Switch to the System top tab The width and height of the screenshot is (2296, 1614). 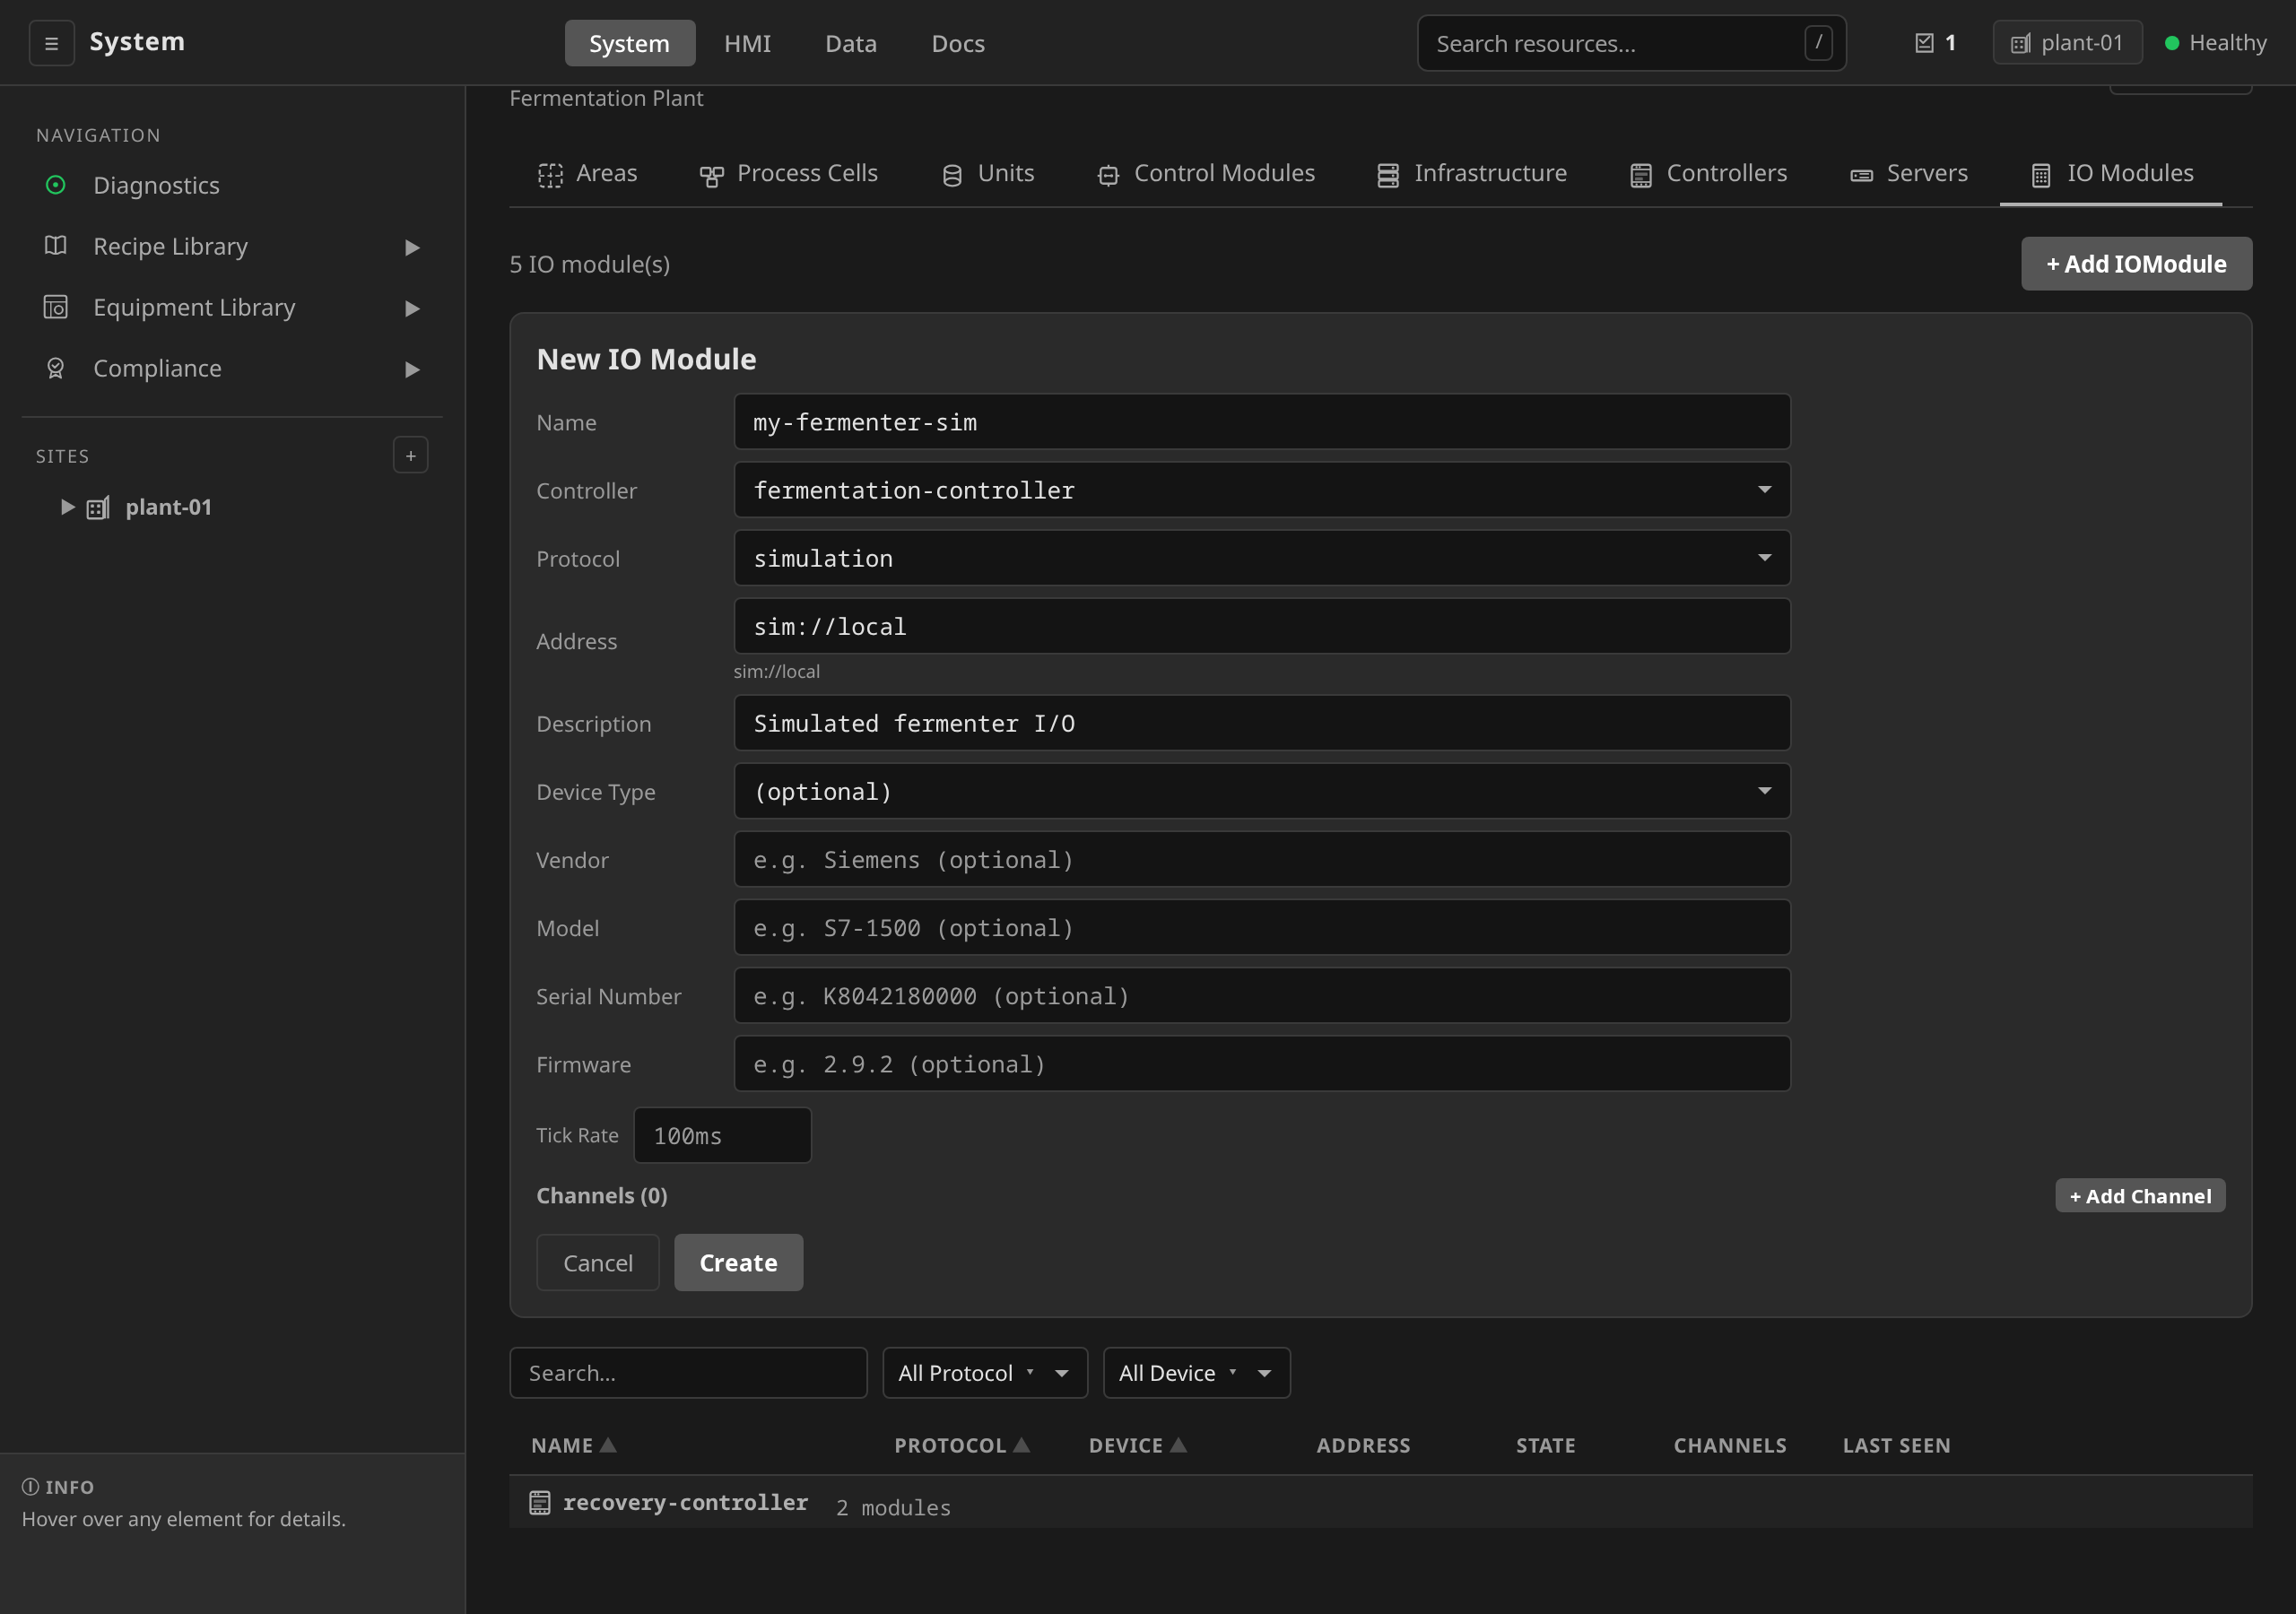click(629, 43)
